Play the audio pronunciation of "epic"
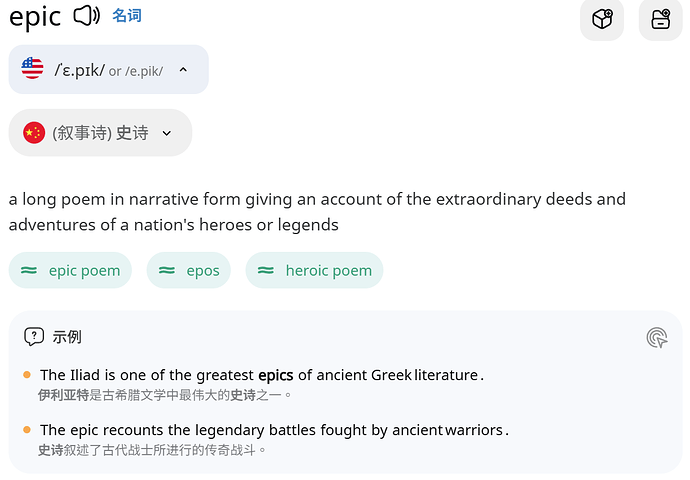Viewport: 690px width, 480px height. click(x=87, y=16)
